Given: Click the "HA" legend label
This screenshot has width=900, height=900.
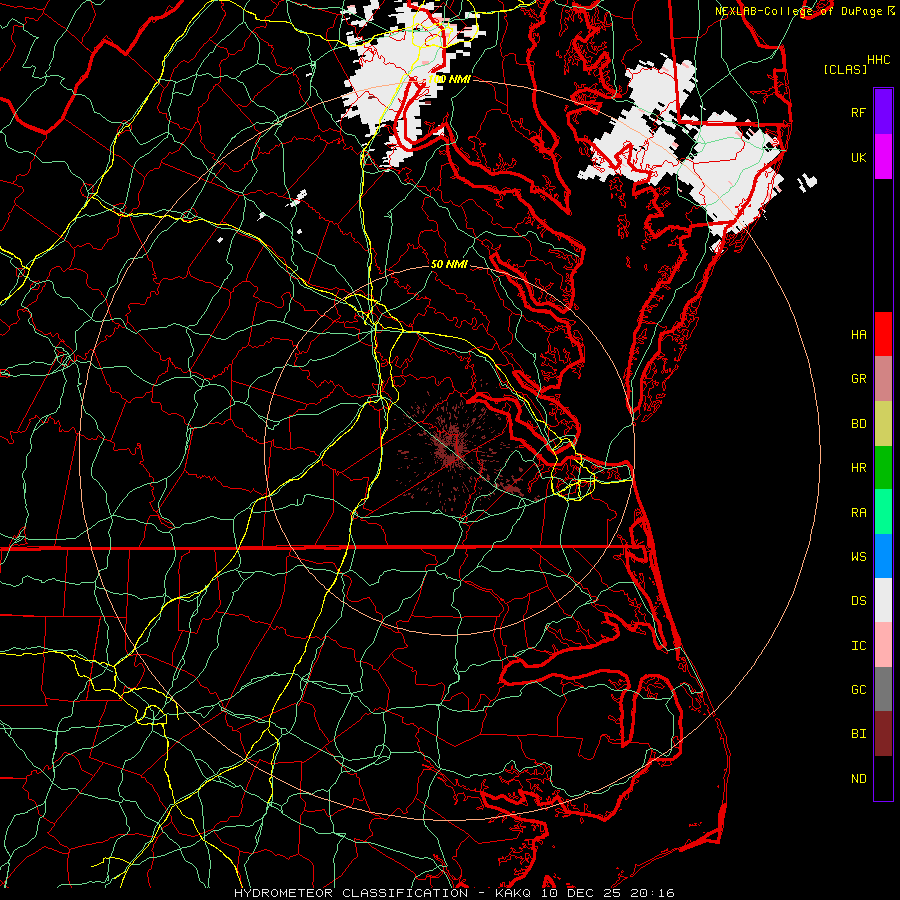Looking at the screenshot, I should tap(859, 334).
